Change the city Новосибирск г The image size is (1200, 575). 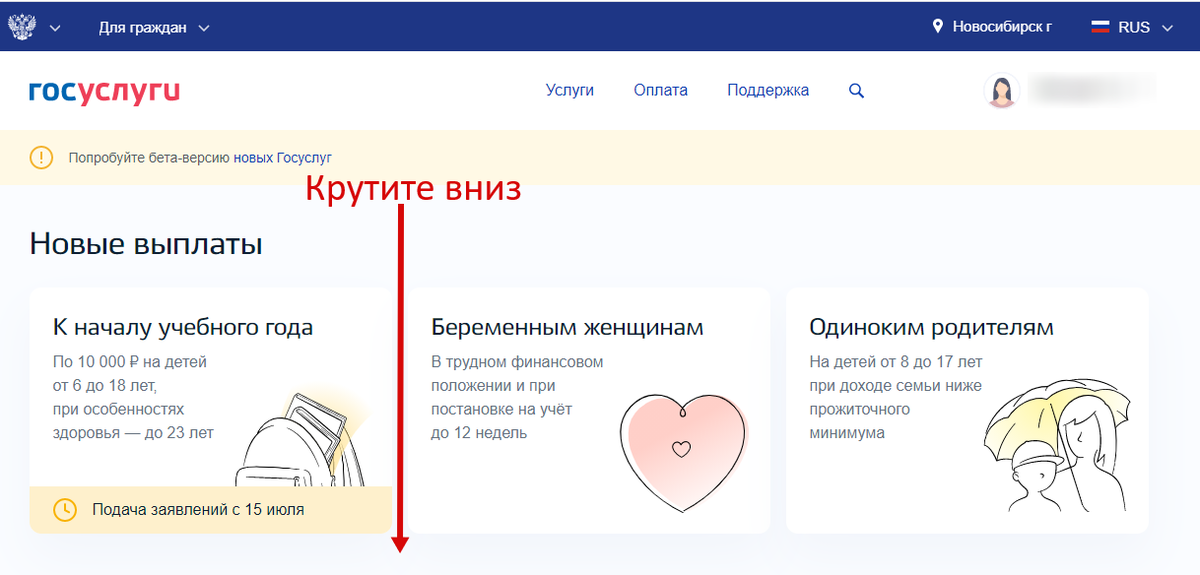click(1002, 27)
